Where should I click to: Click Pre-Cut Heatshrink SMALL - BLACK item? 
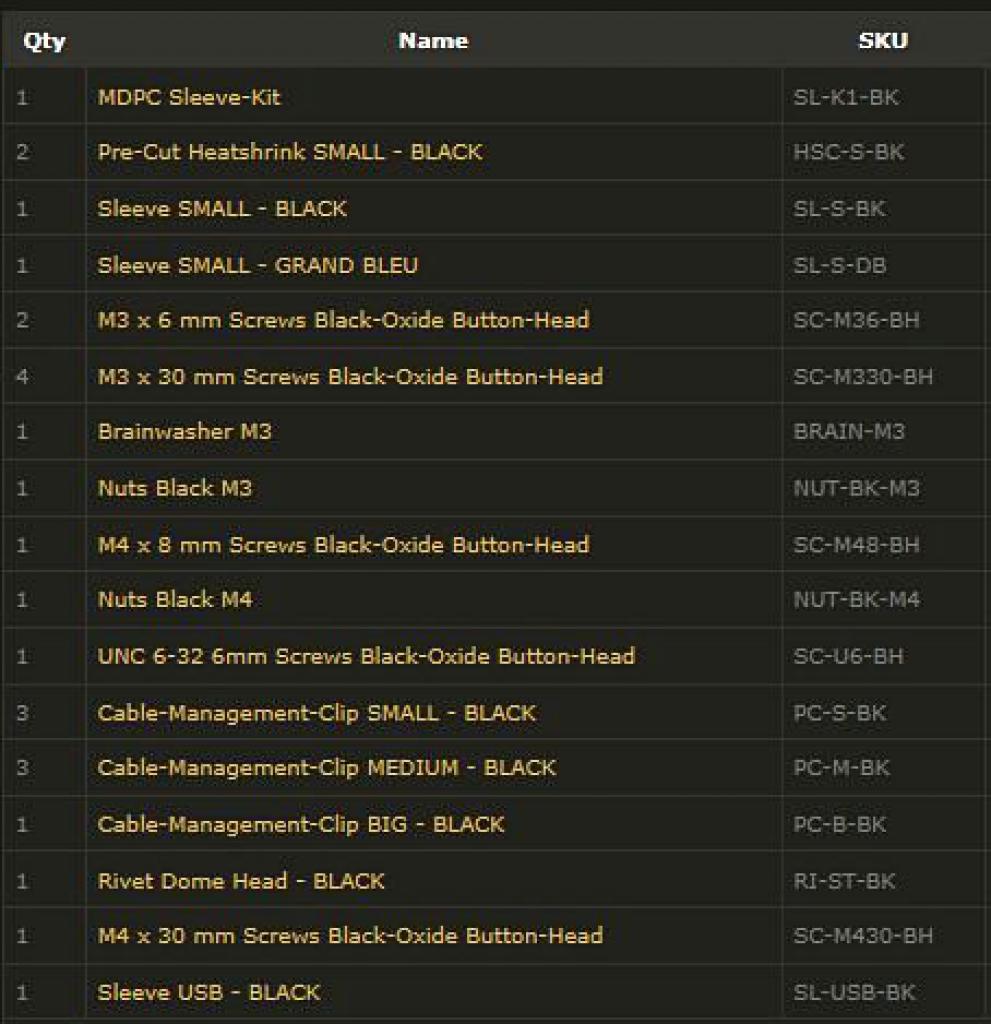290,152
